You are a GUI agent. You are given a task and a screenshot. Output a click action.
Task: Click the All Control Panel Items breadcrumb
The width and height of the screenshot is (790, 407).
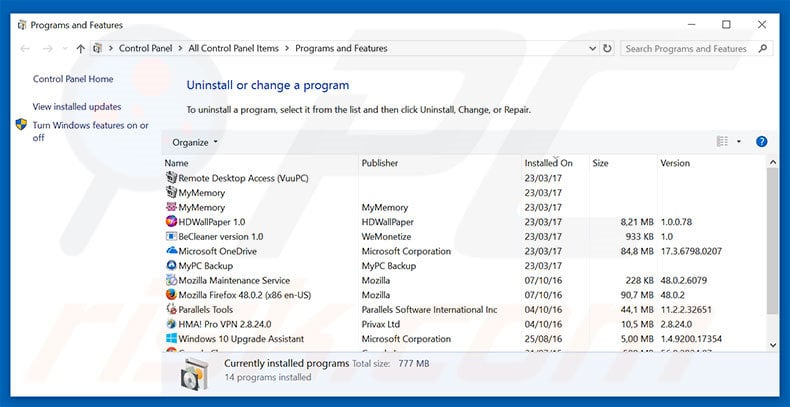(233, 49)
